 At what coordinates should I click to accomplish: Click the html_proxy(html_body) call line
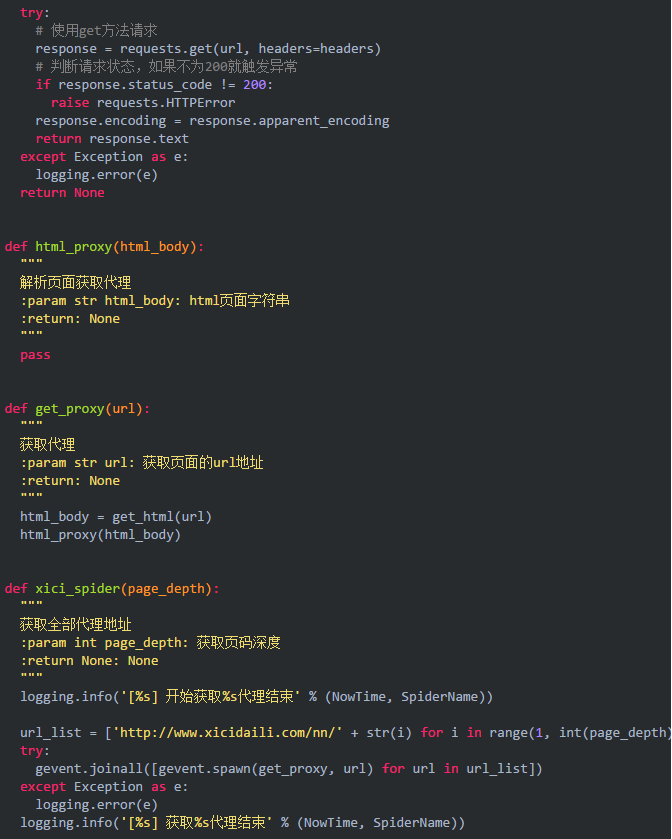tap(101, 535)
